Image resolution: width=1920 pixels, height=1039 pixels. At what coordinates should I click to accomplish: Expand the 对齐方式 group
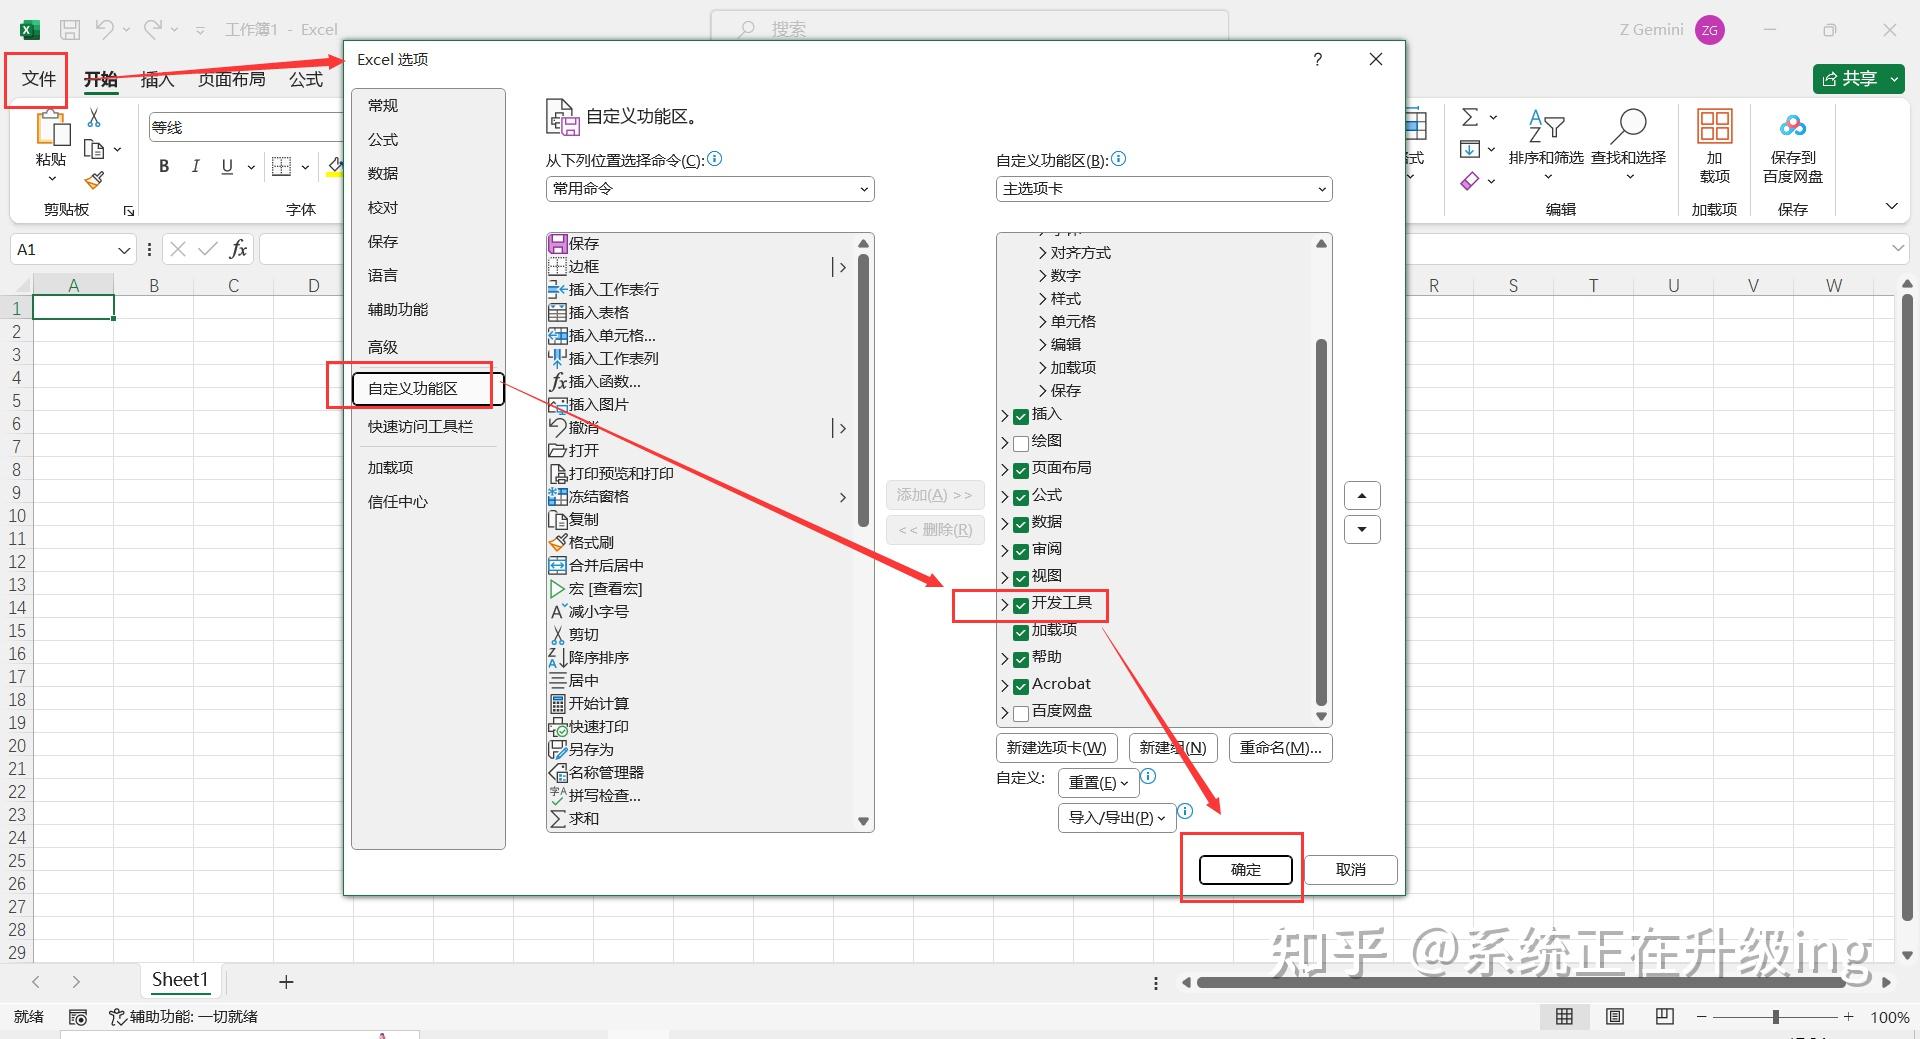point(1043,253)
